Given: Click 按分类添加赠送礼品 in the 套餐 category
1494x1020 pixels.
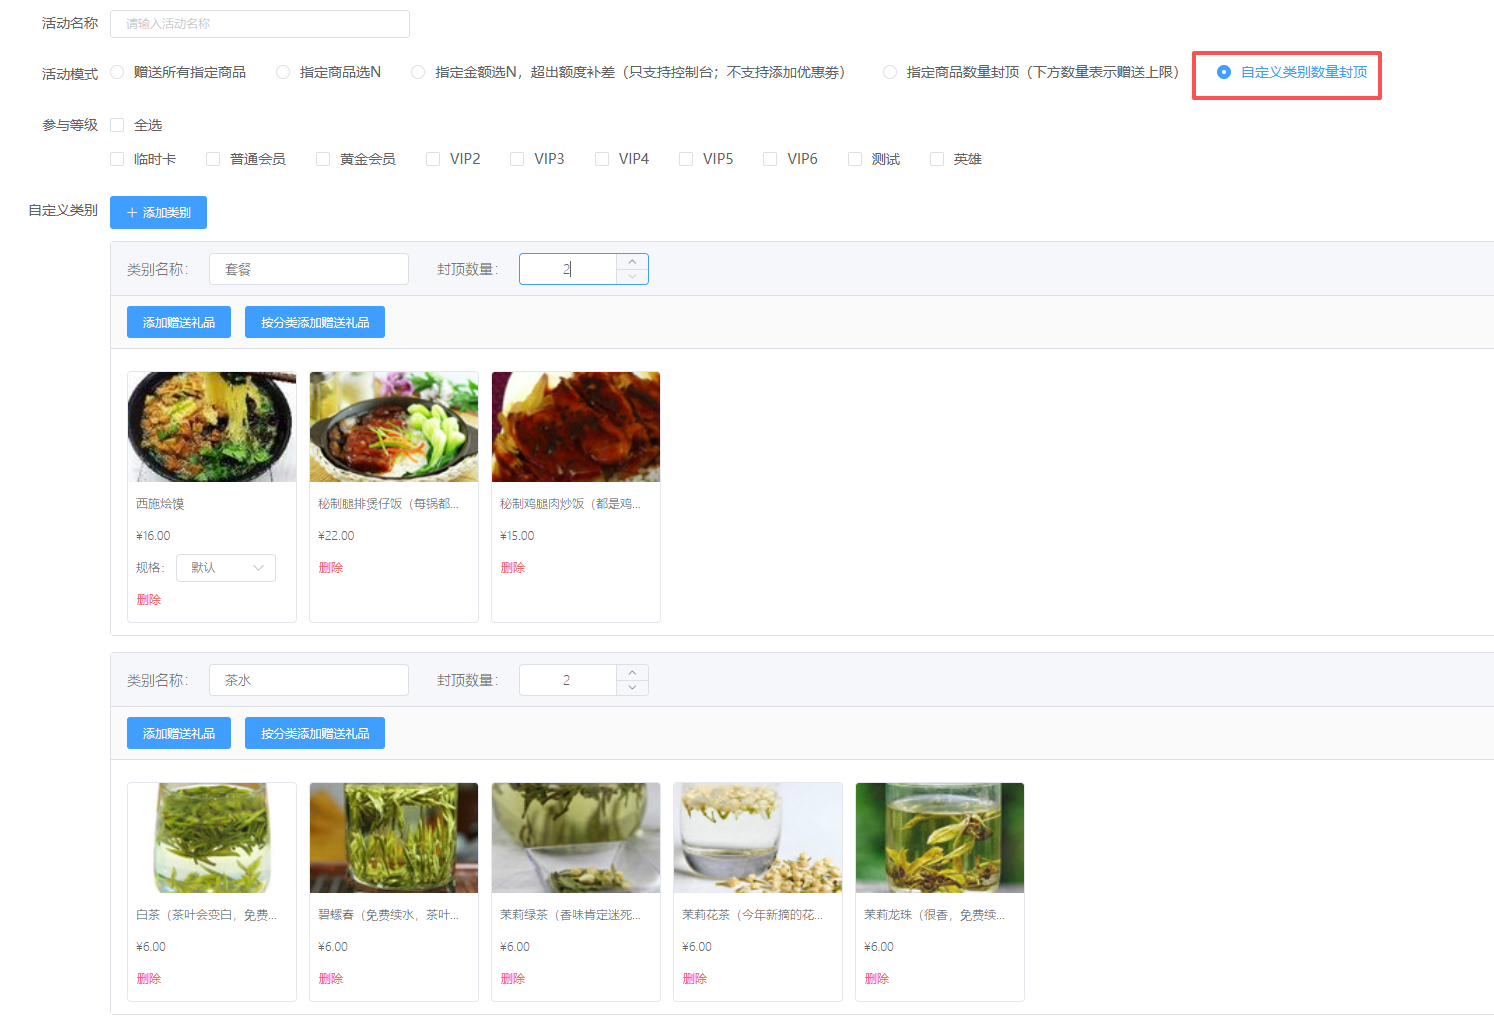Looking at the screenshot, I should 315,322.
